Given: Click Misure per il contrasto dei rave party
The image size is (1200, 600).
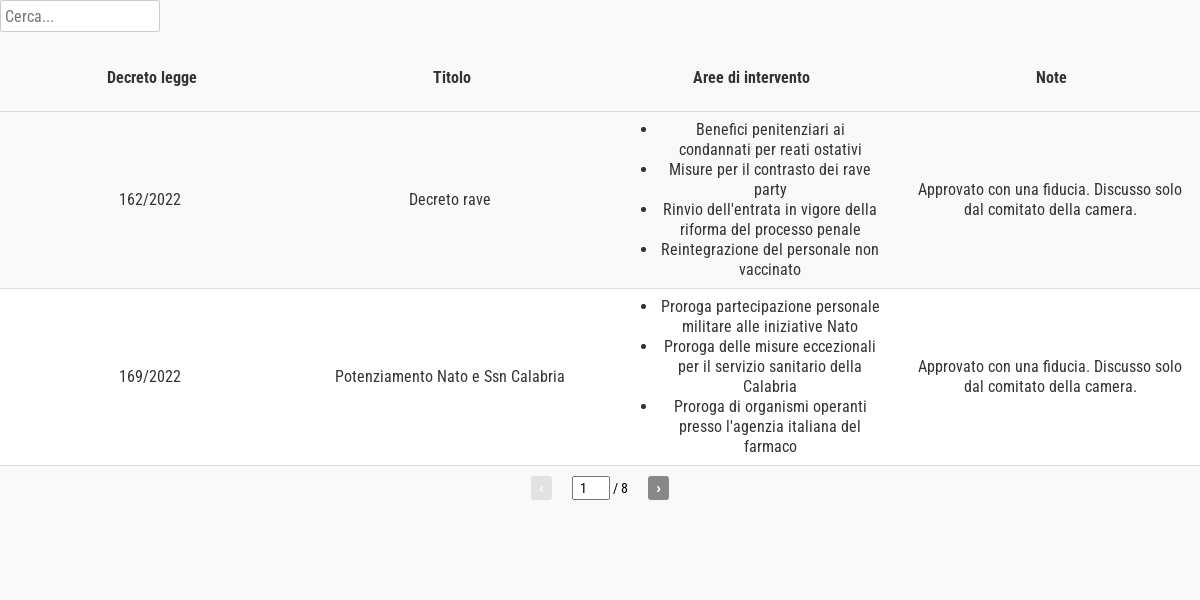Looking at the screenshot, I should (x=770, y=180).
